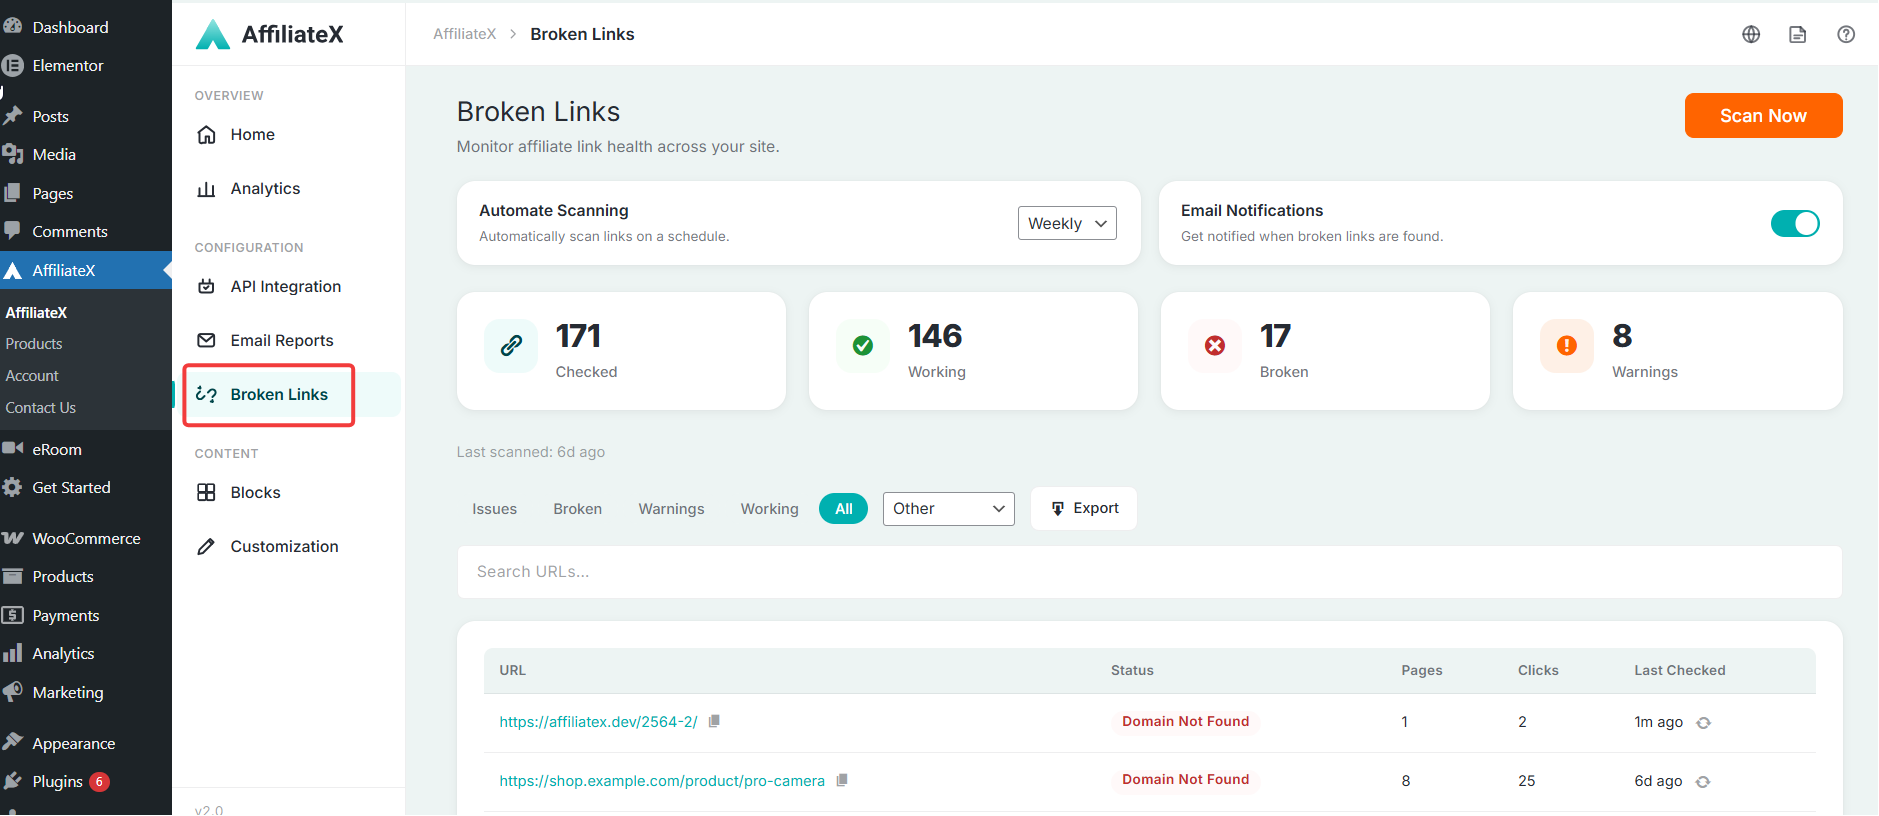This screenshot has width=1879, height=816.
Task: Click AffiliateX in the breadcrumb
Action: [465, 34]
